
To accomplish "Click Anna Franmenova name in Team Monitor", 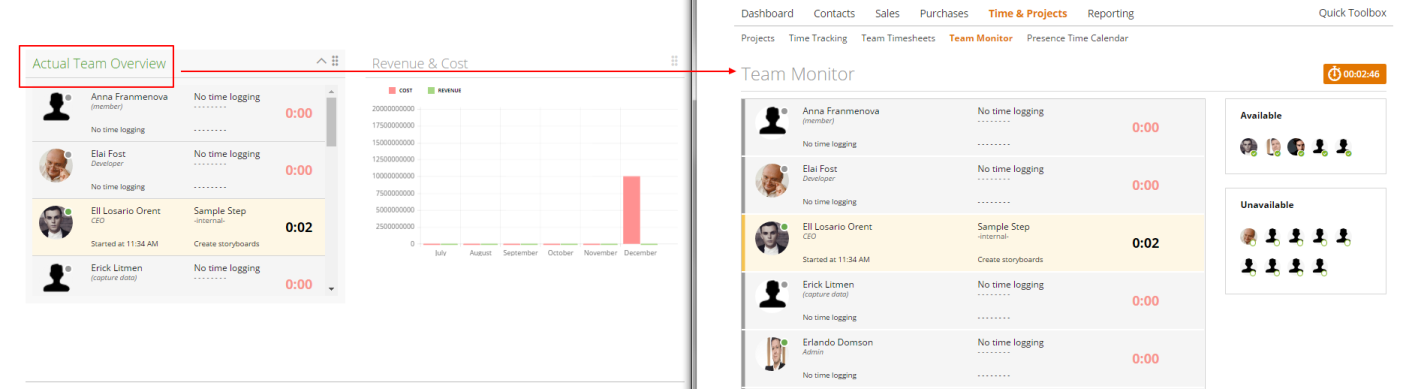I will pyautogui.click(x=841, y=111).
